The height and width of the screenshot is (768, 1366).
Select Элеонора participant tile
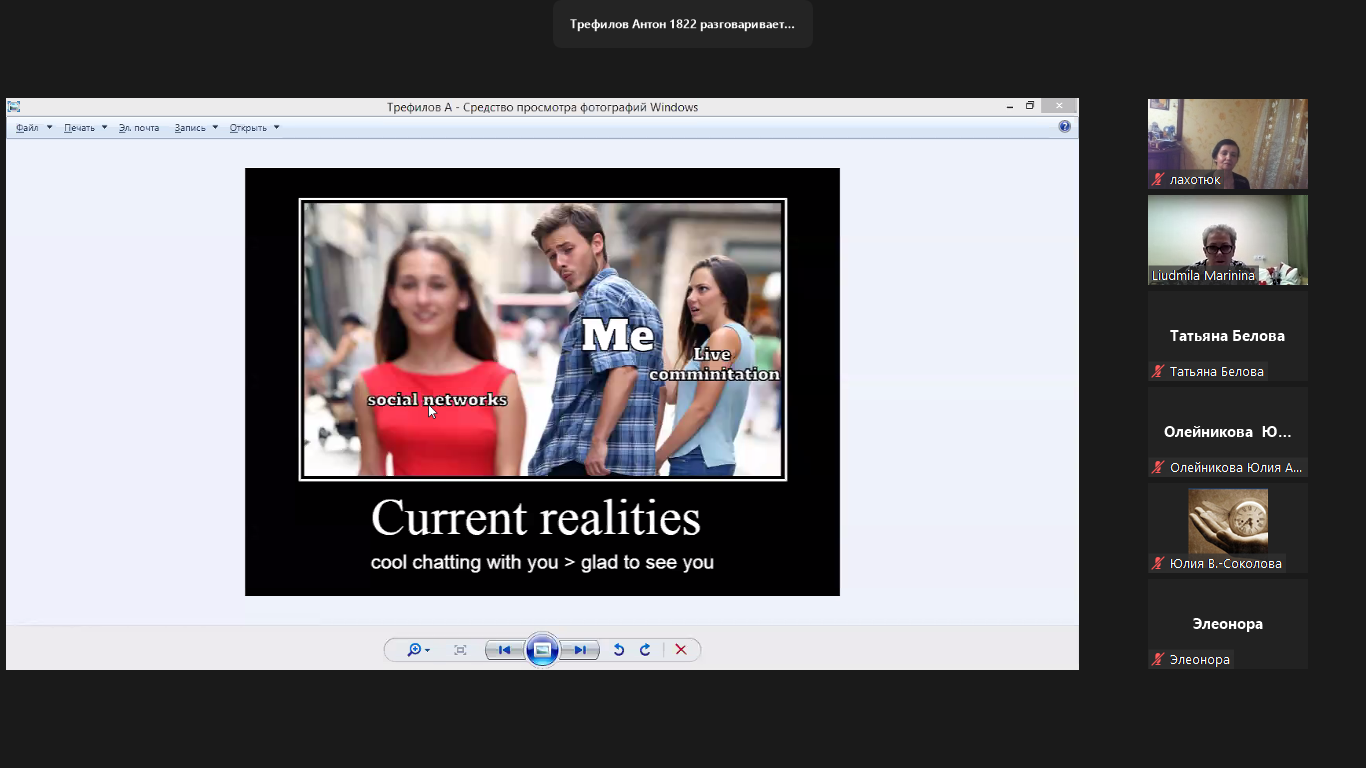[x=1228, y=624]
